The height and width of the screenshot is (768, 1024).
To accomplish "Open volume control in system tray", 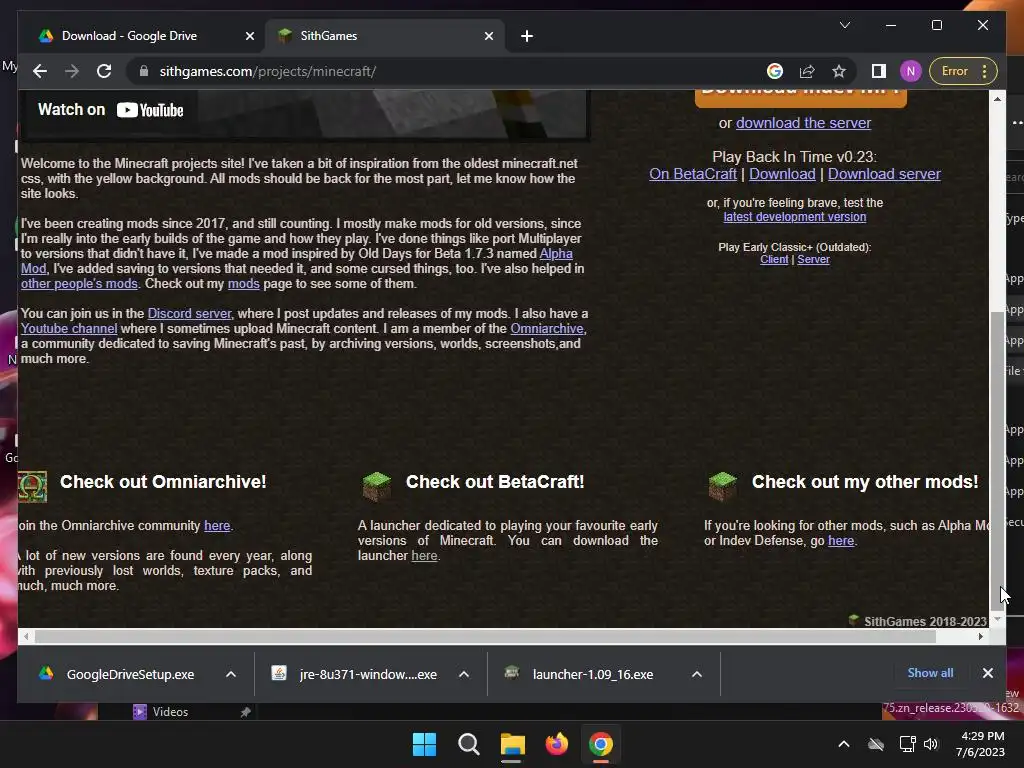I will pyautogui.click(x=931, y=744).
